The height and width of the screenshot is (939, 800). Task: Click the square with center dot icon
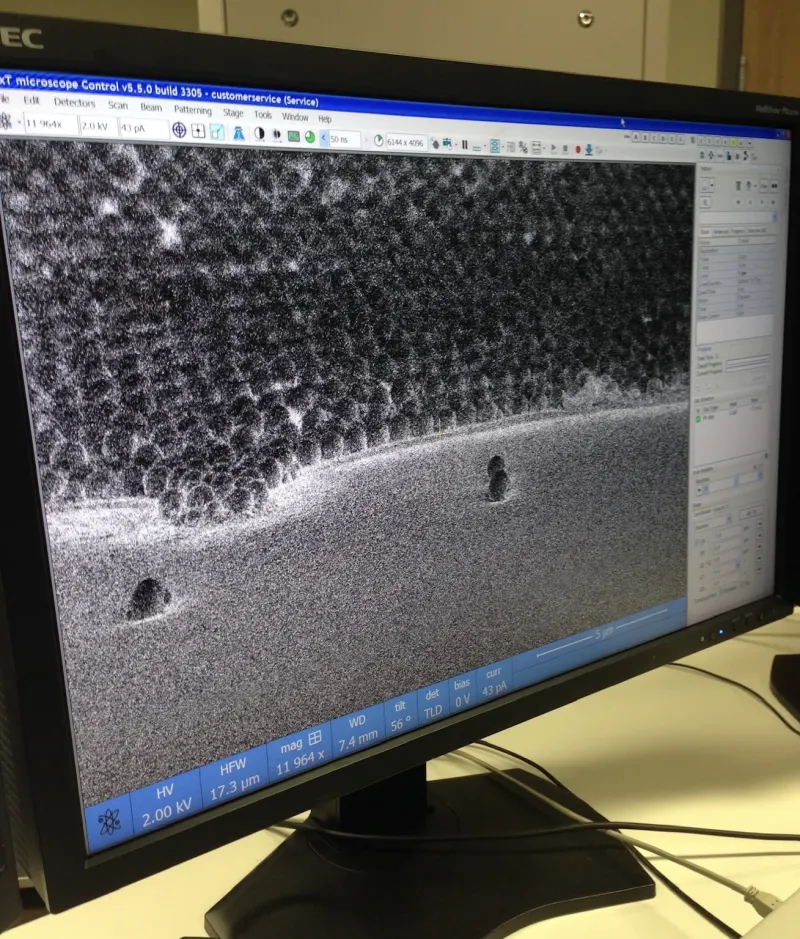(x=198, y=131)
